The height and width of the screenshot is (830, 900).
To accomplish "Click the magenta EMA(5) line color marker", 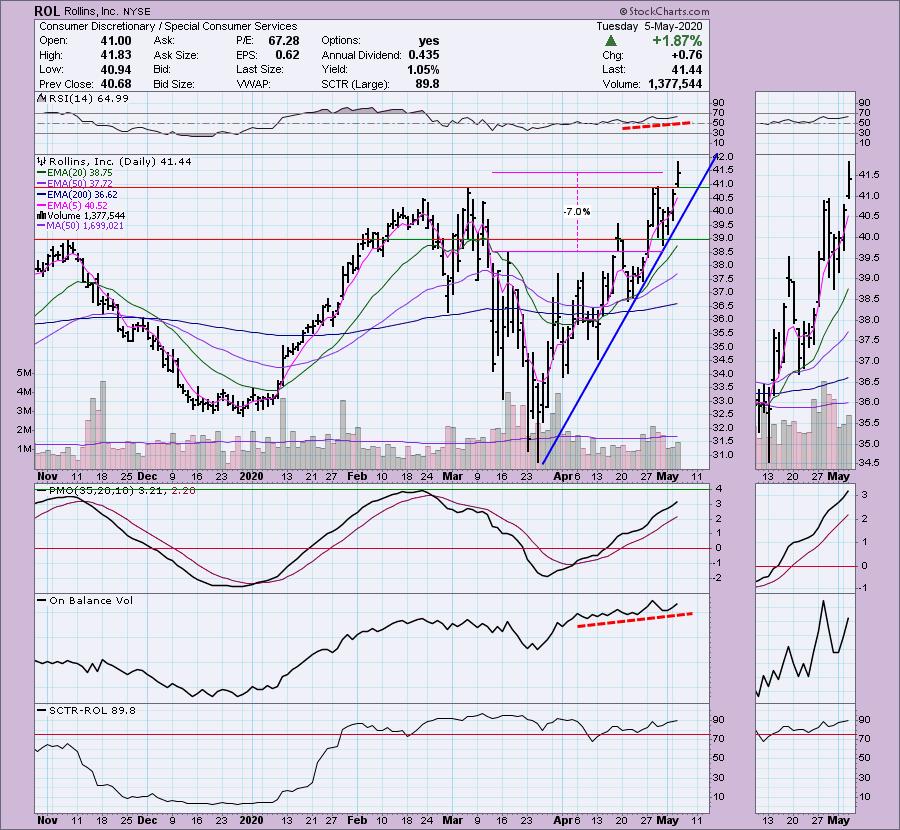I will pyautogui.click(x=42, y=205).
